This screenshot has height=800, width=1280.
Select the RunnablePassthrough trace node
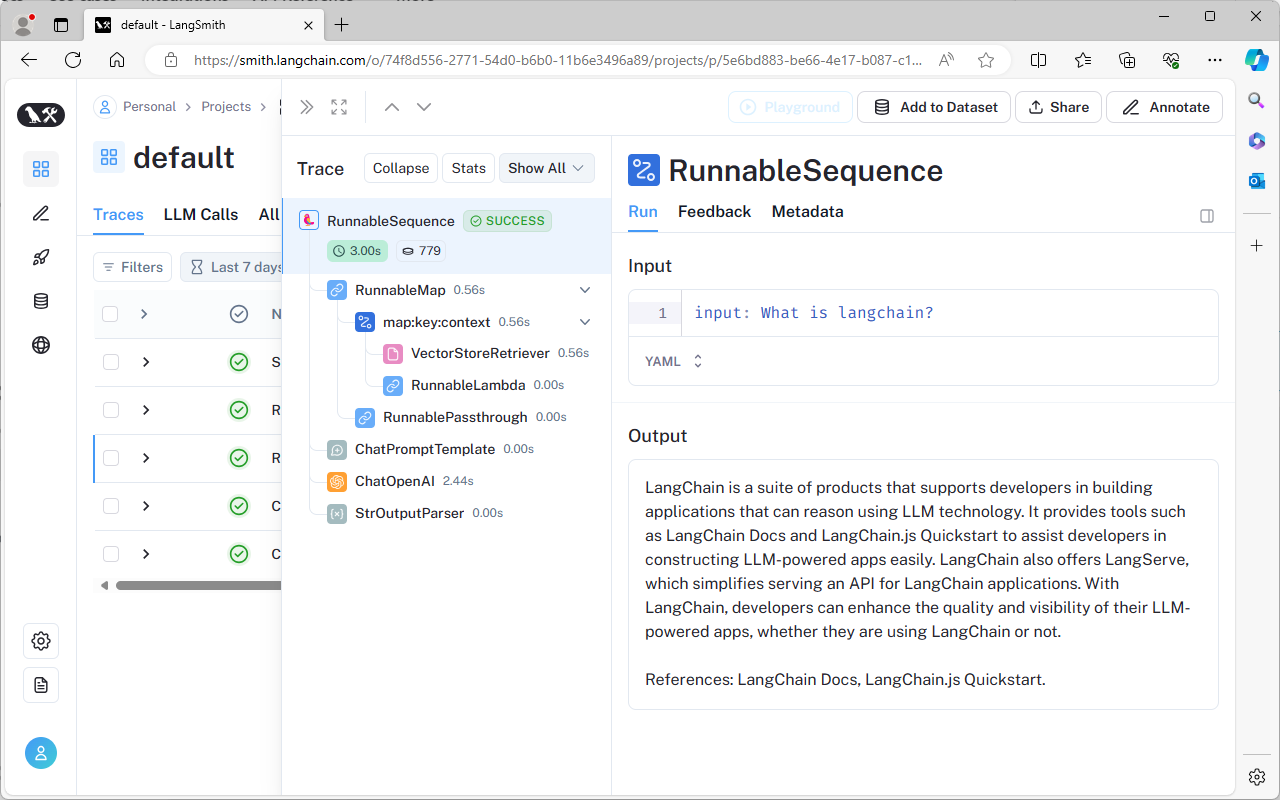[455, 417]
